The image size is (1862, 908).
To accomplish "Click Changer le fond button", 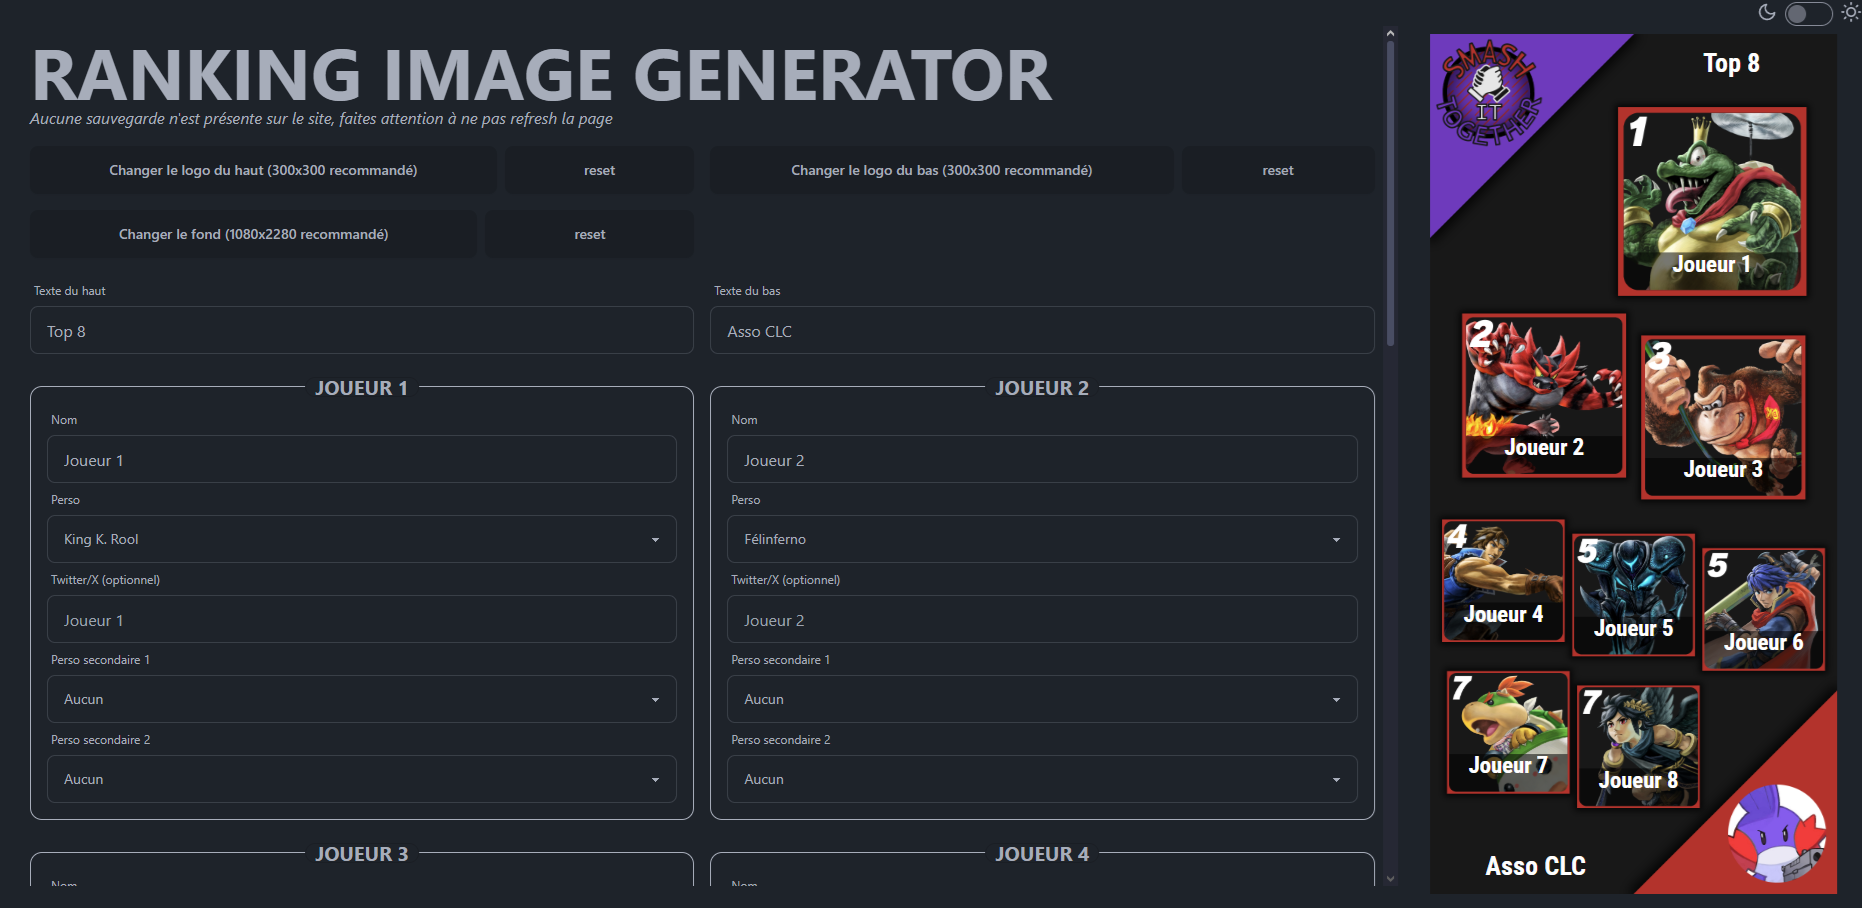I will click(x=253, y=234).
